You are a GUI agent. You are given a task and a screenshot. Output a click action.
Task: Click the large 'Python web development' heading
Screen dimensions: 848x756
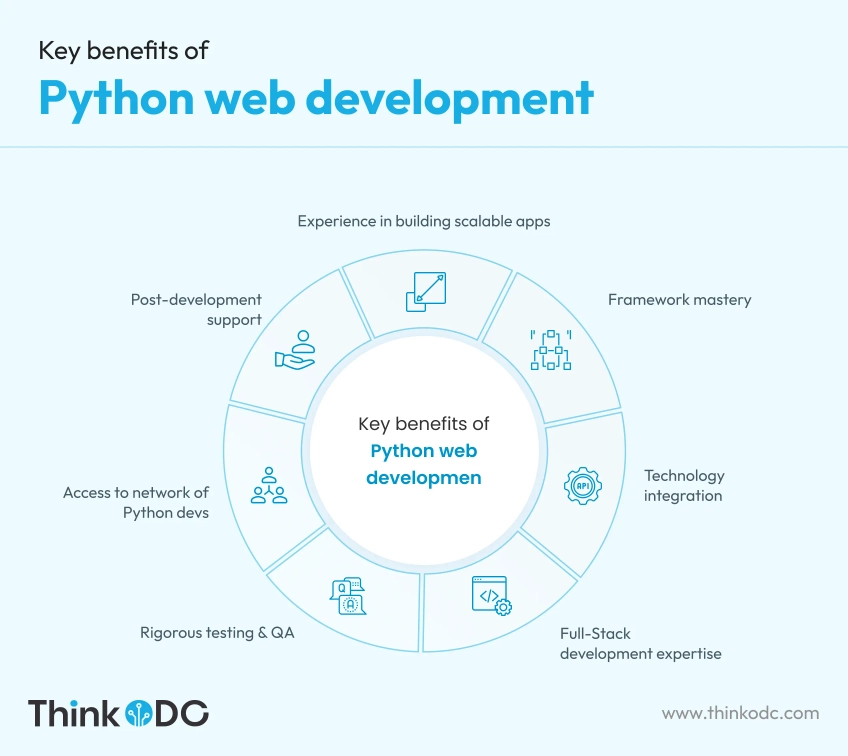pos(316,100)
